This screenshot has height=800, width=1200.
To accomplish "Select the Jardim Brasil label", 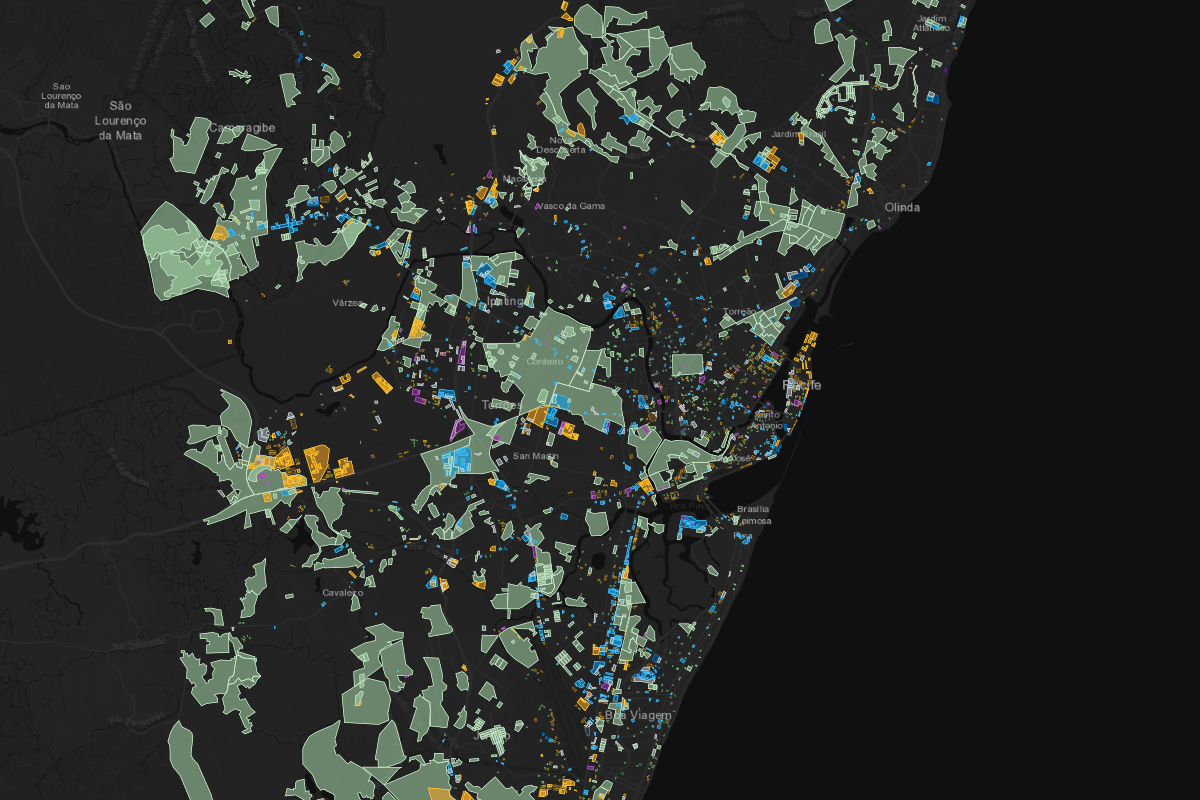I will tap(799, 134).
